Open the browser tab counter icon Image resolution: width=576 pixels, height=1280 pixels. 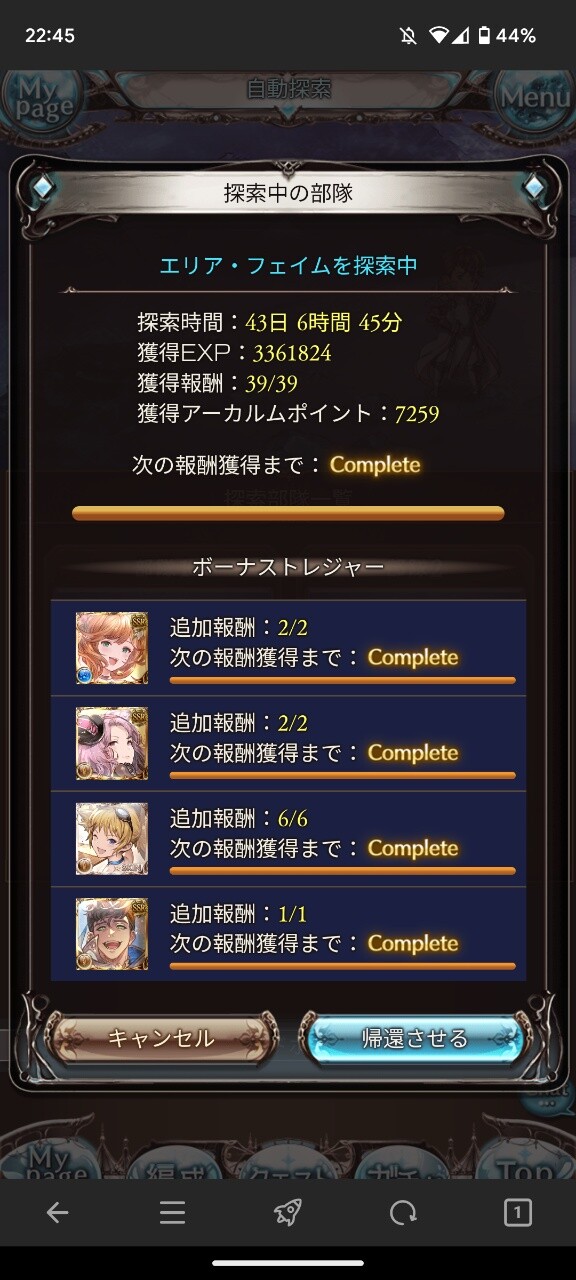[518, 1213]
